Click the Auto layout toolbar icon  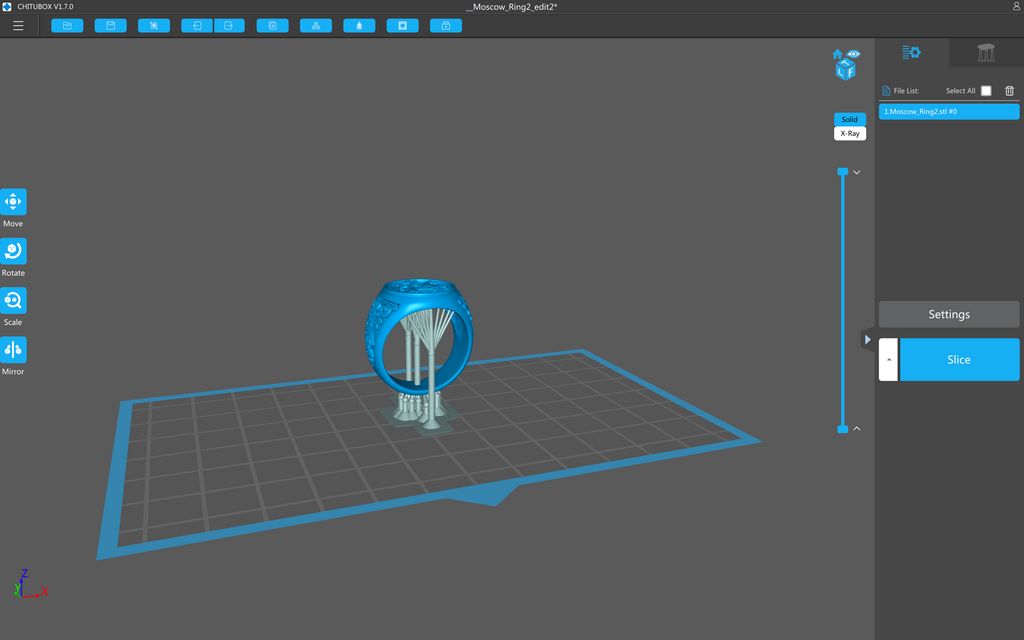pyautogui.click(x=316, y=25)
